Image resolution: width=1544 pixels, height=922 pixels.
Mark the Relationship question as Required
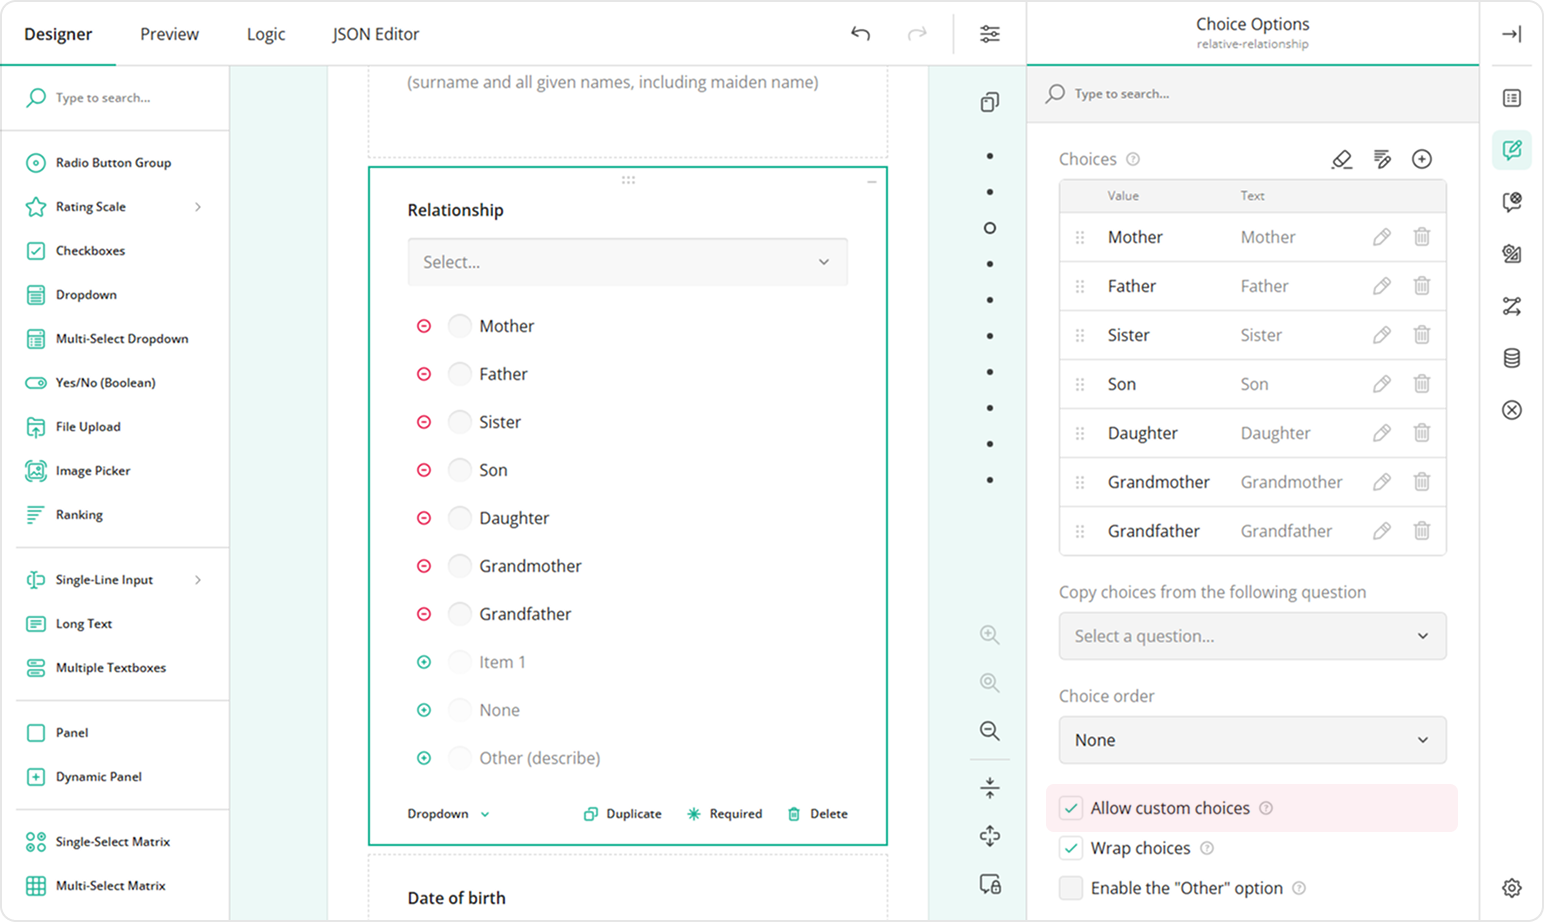pyautogui.click(x=724, y=813)
